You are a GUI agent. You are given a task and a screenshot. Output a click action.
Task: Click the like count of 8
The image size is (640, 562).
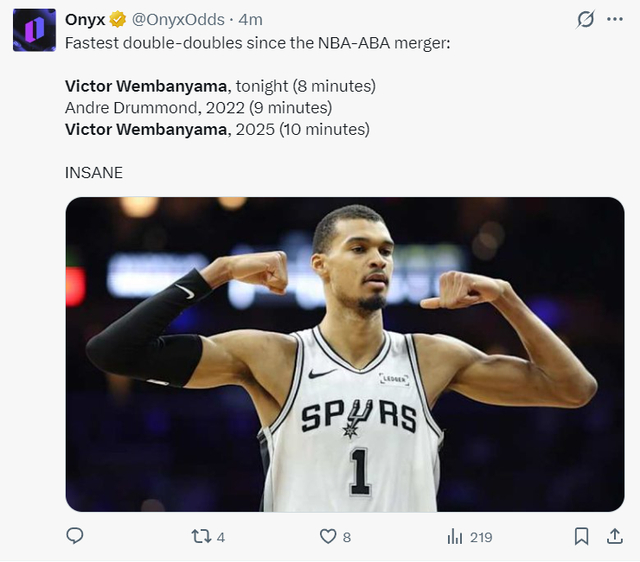347,537
